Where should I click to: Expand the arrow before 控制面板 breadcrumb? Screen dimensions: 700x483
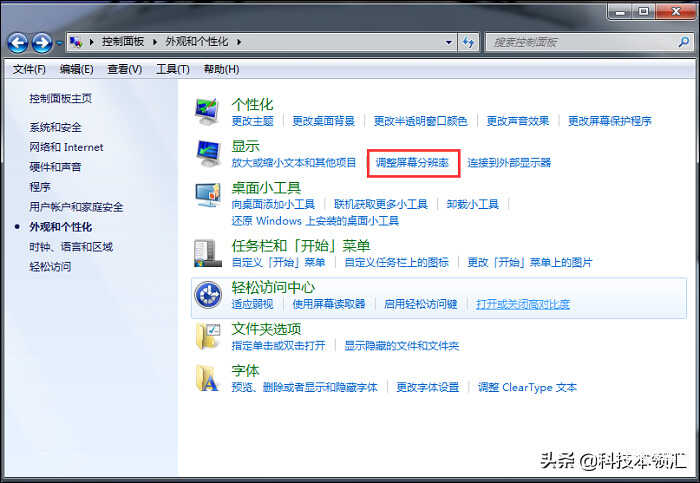[91, 42]
